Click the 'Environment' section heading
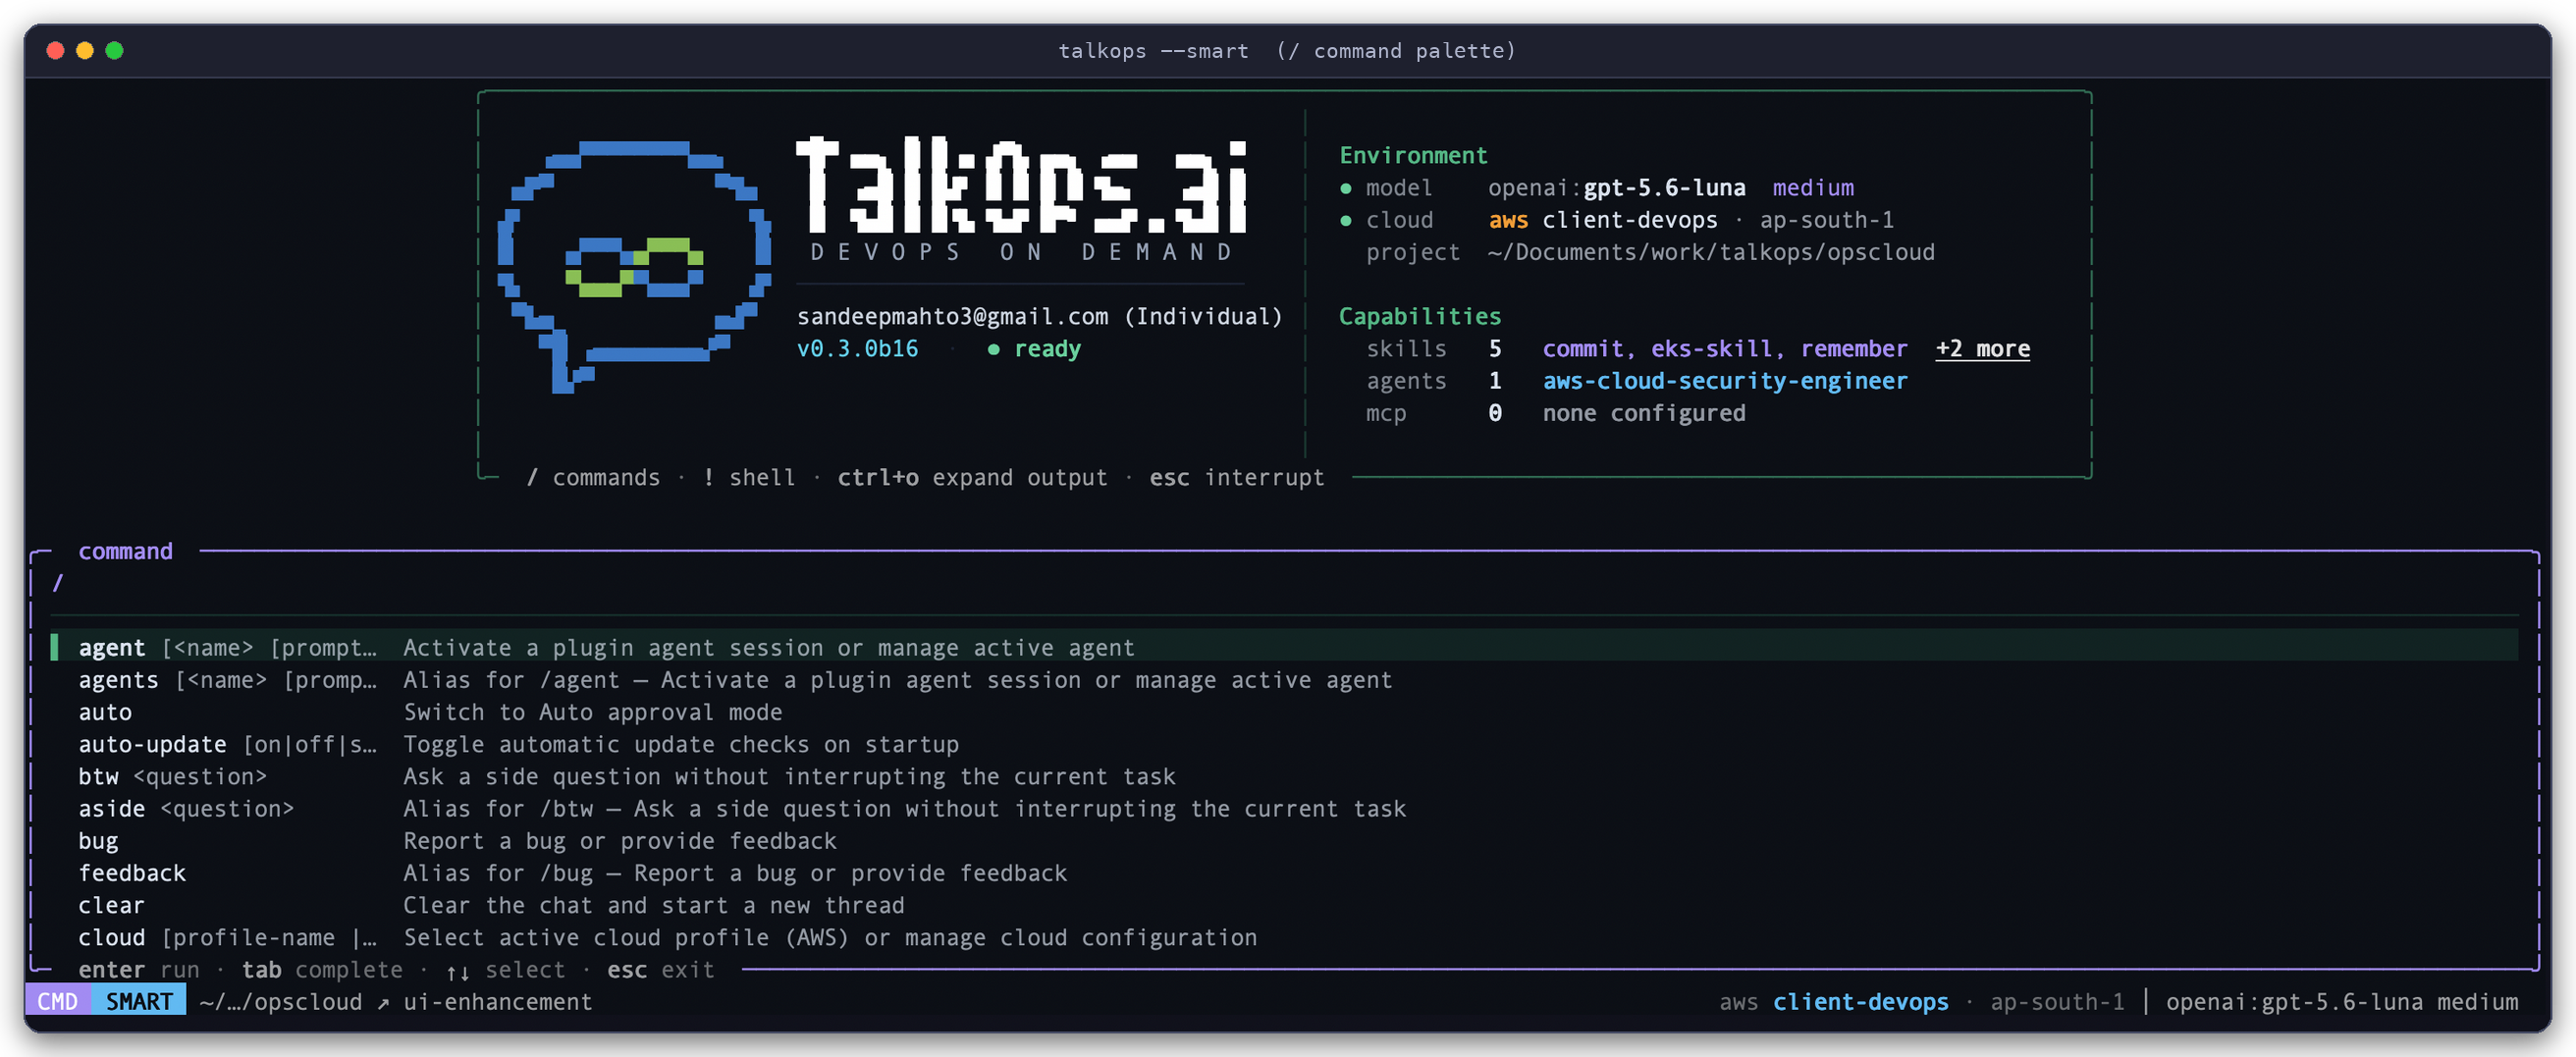The height and width of the screenshot is (1057, 2576). [x=1413, y=156]
